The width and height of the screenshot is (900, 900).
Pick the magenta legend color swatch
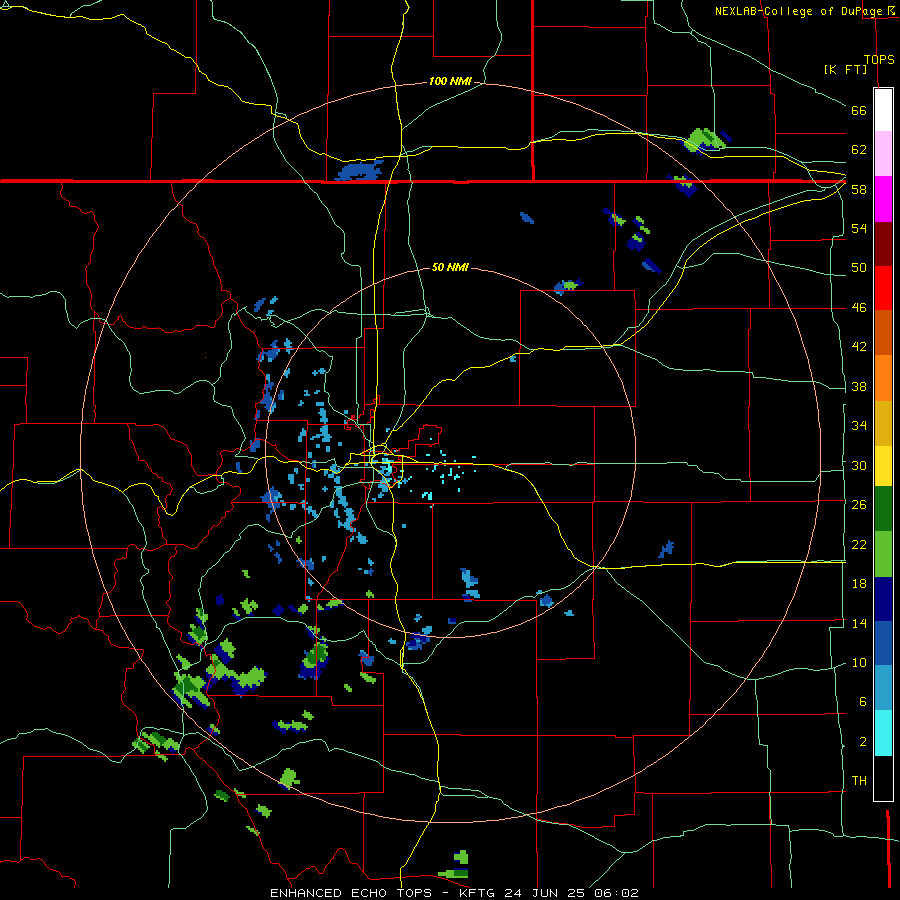coord(883,199)
